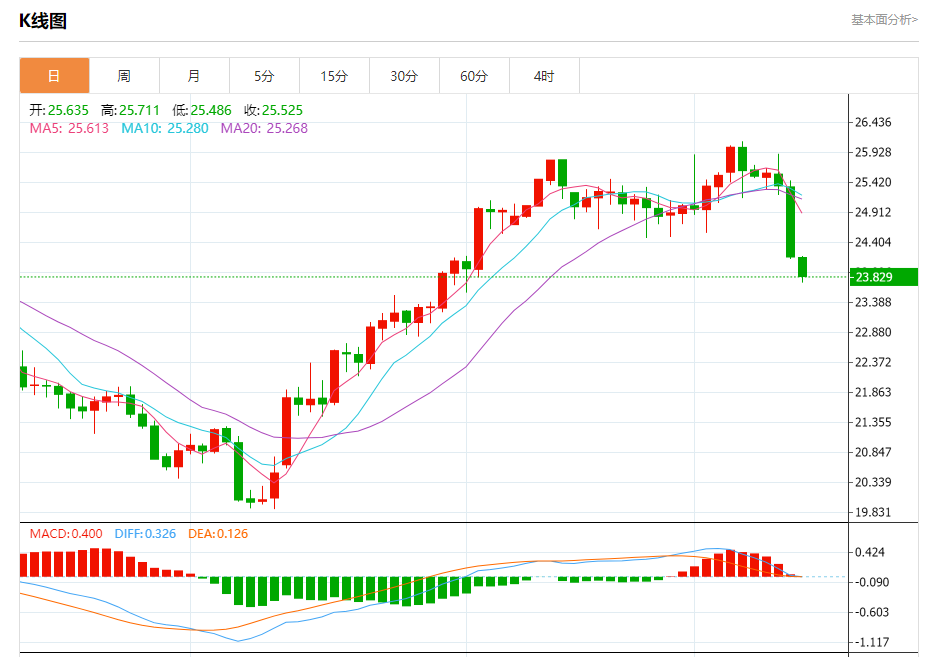Open the 月 monthly chart tab
The width and height of the screenshot is (930, 657).
coord(194,76)
